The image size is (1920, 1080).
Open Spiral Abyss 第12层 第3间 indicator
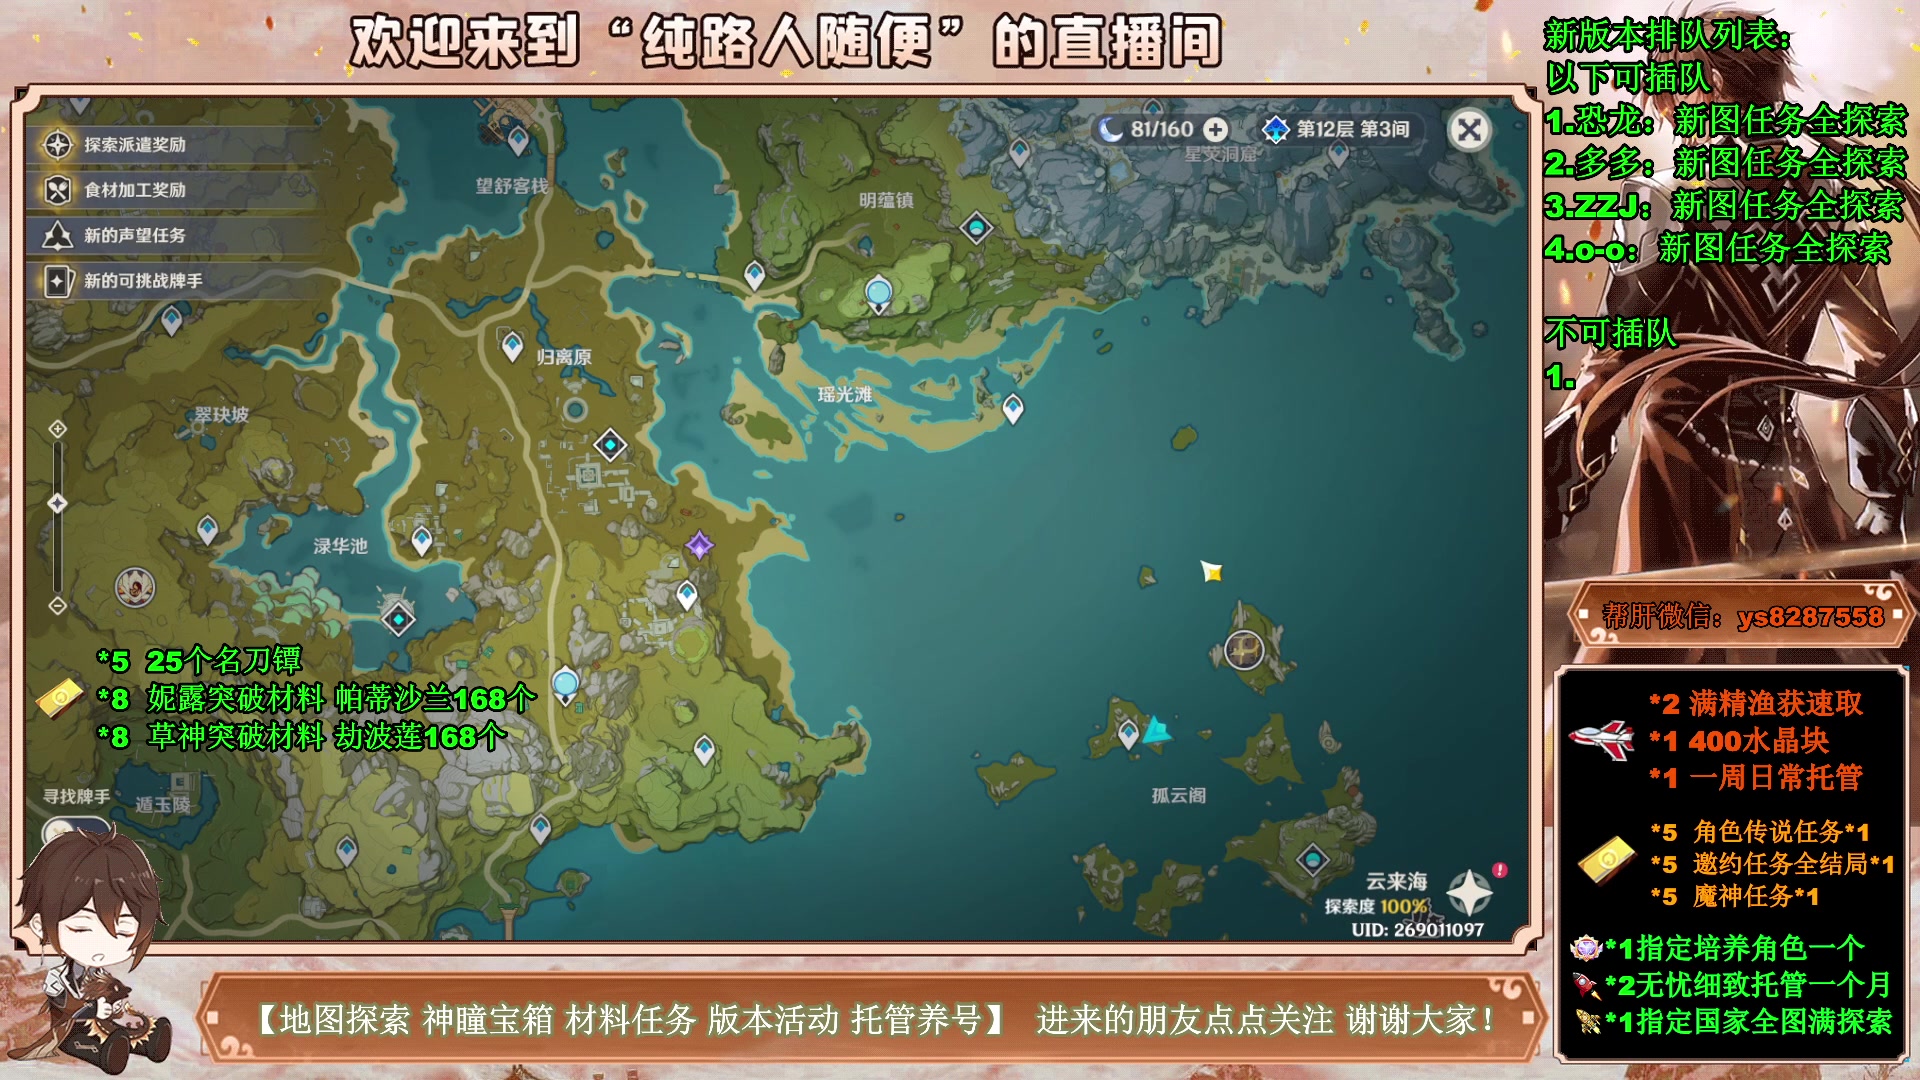point(1337,129)
